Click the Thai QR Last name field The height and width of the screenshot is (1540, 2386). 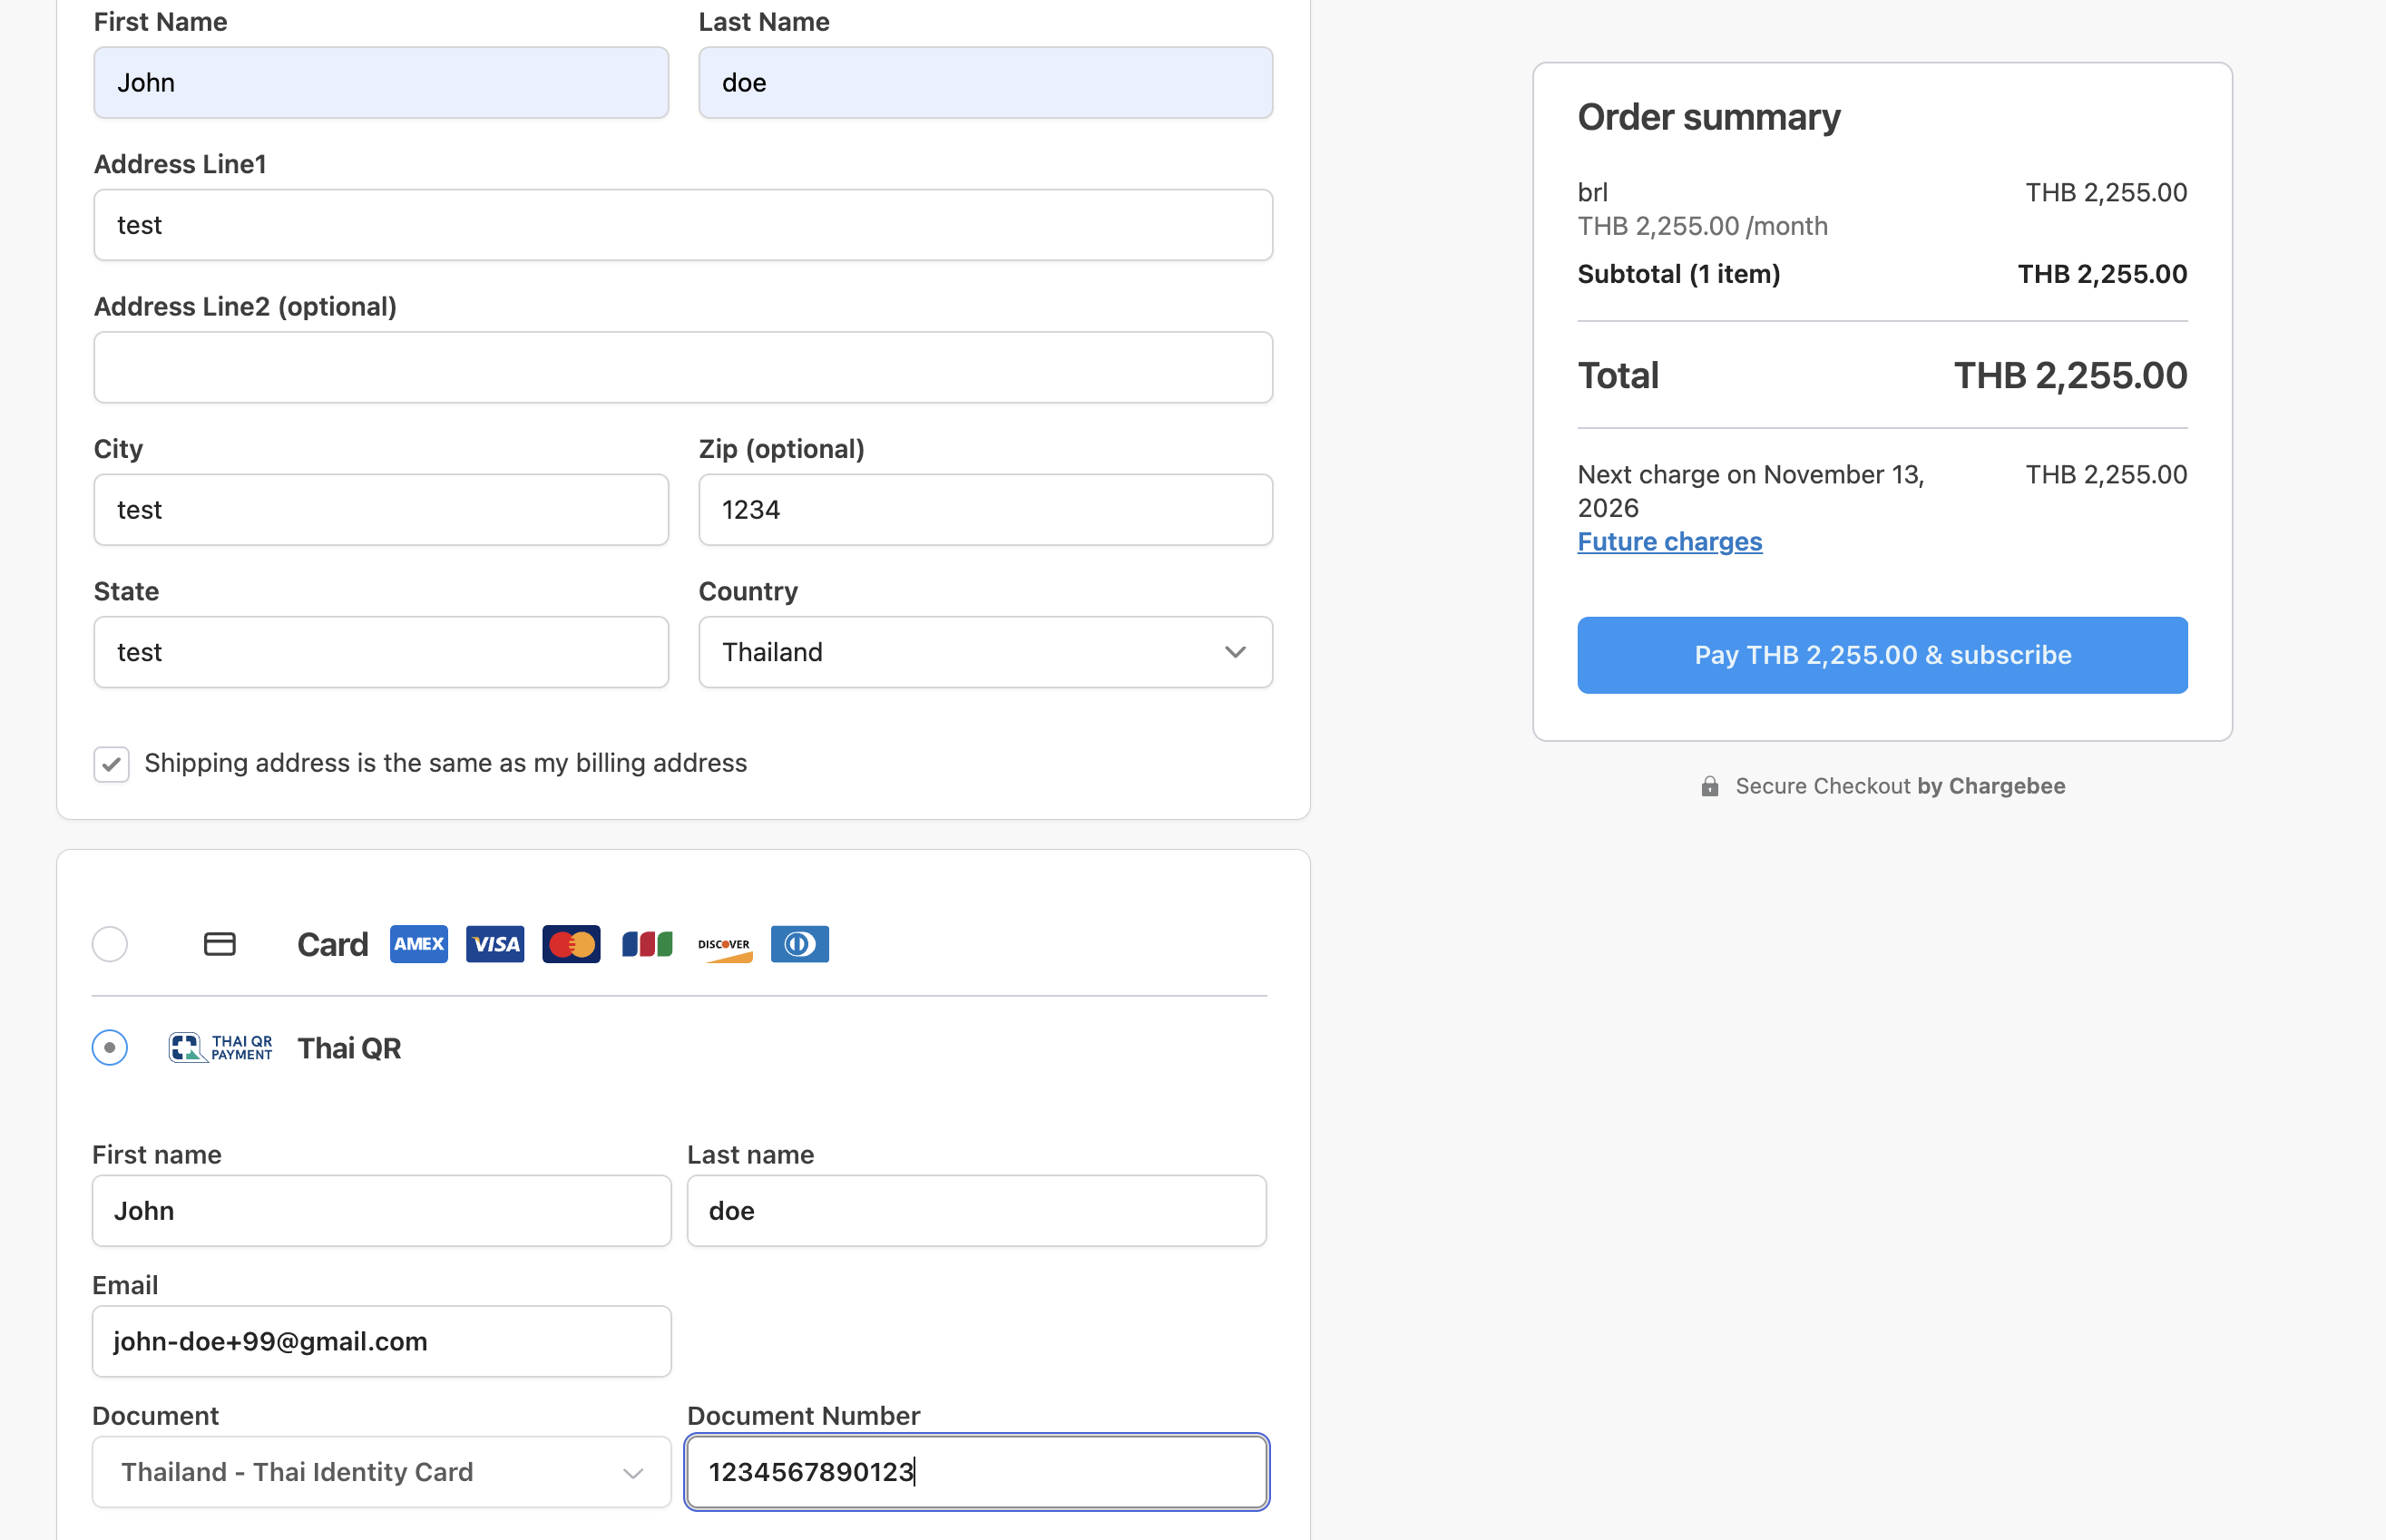pos(977,1210)
